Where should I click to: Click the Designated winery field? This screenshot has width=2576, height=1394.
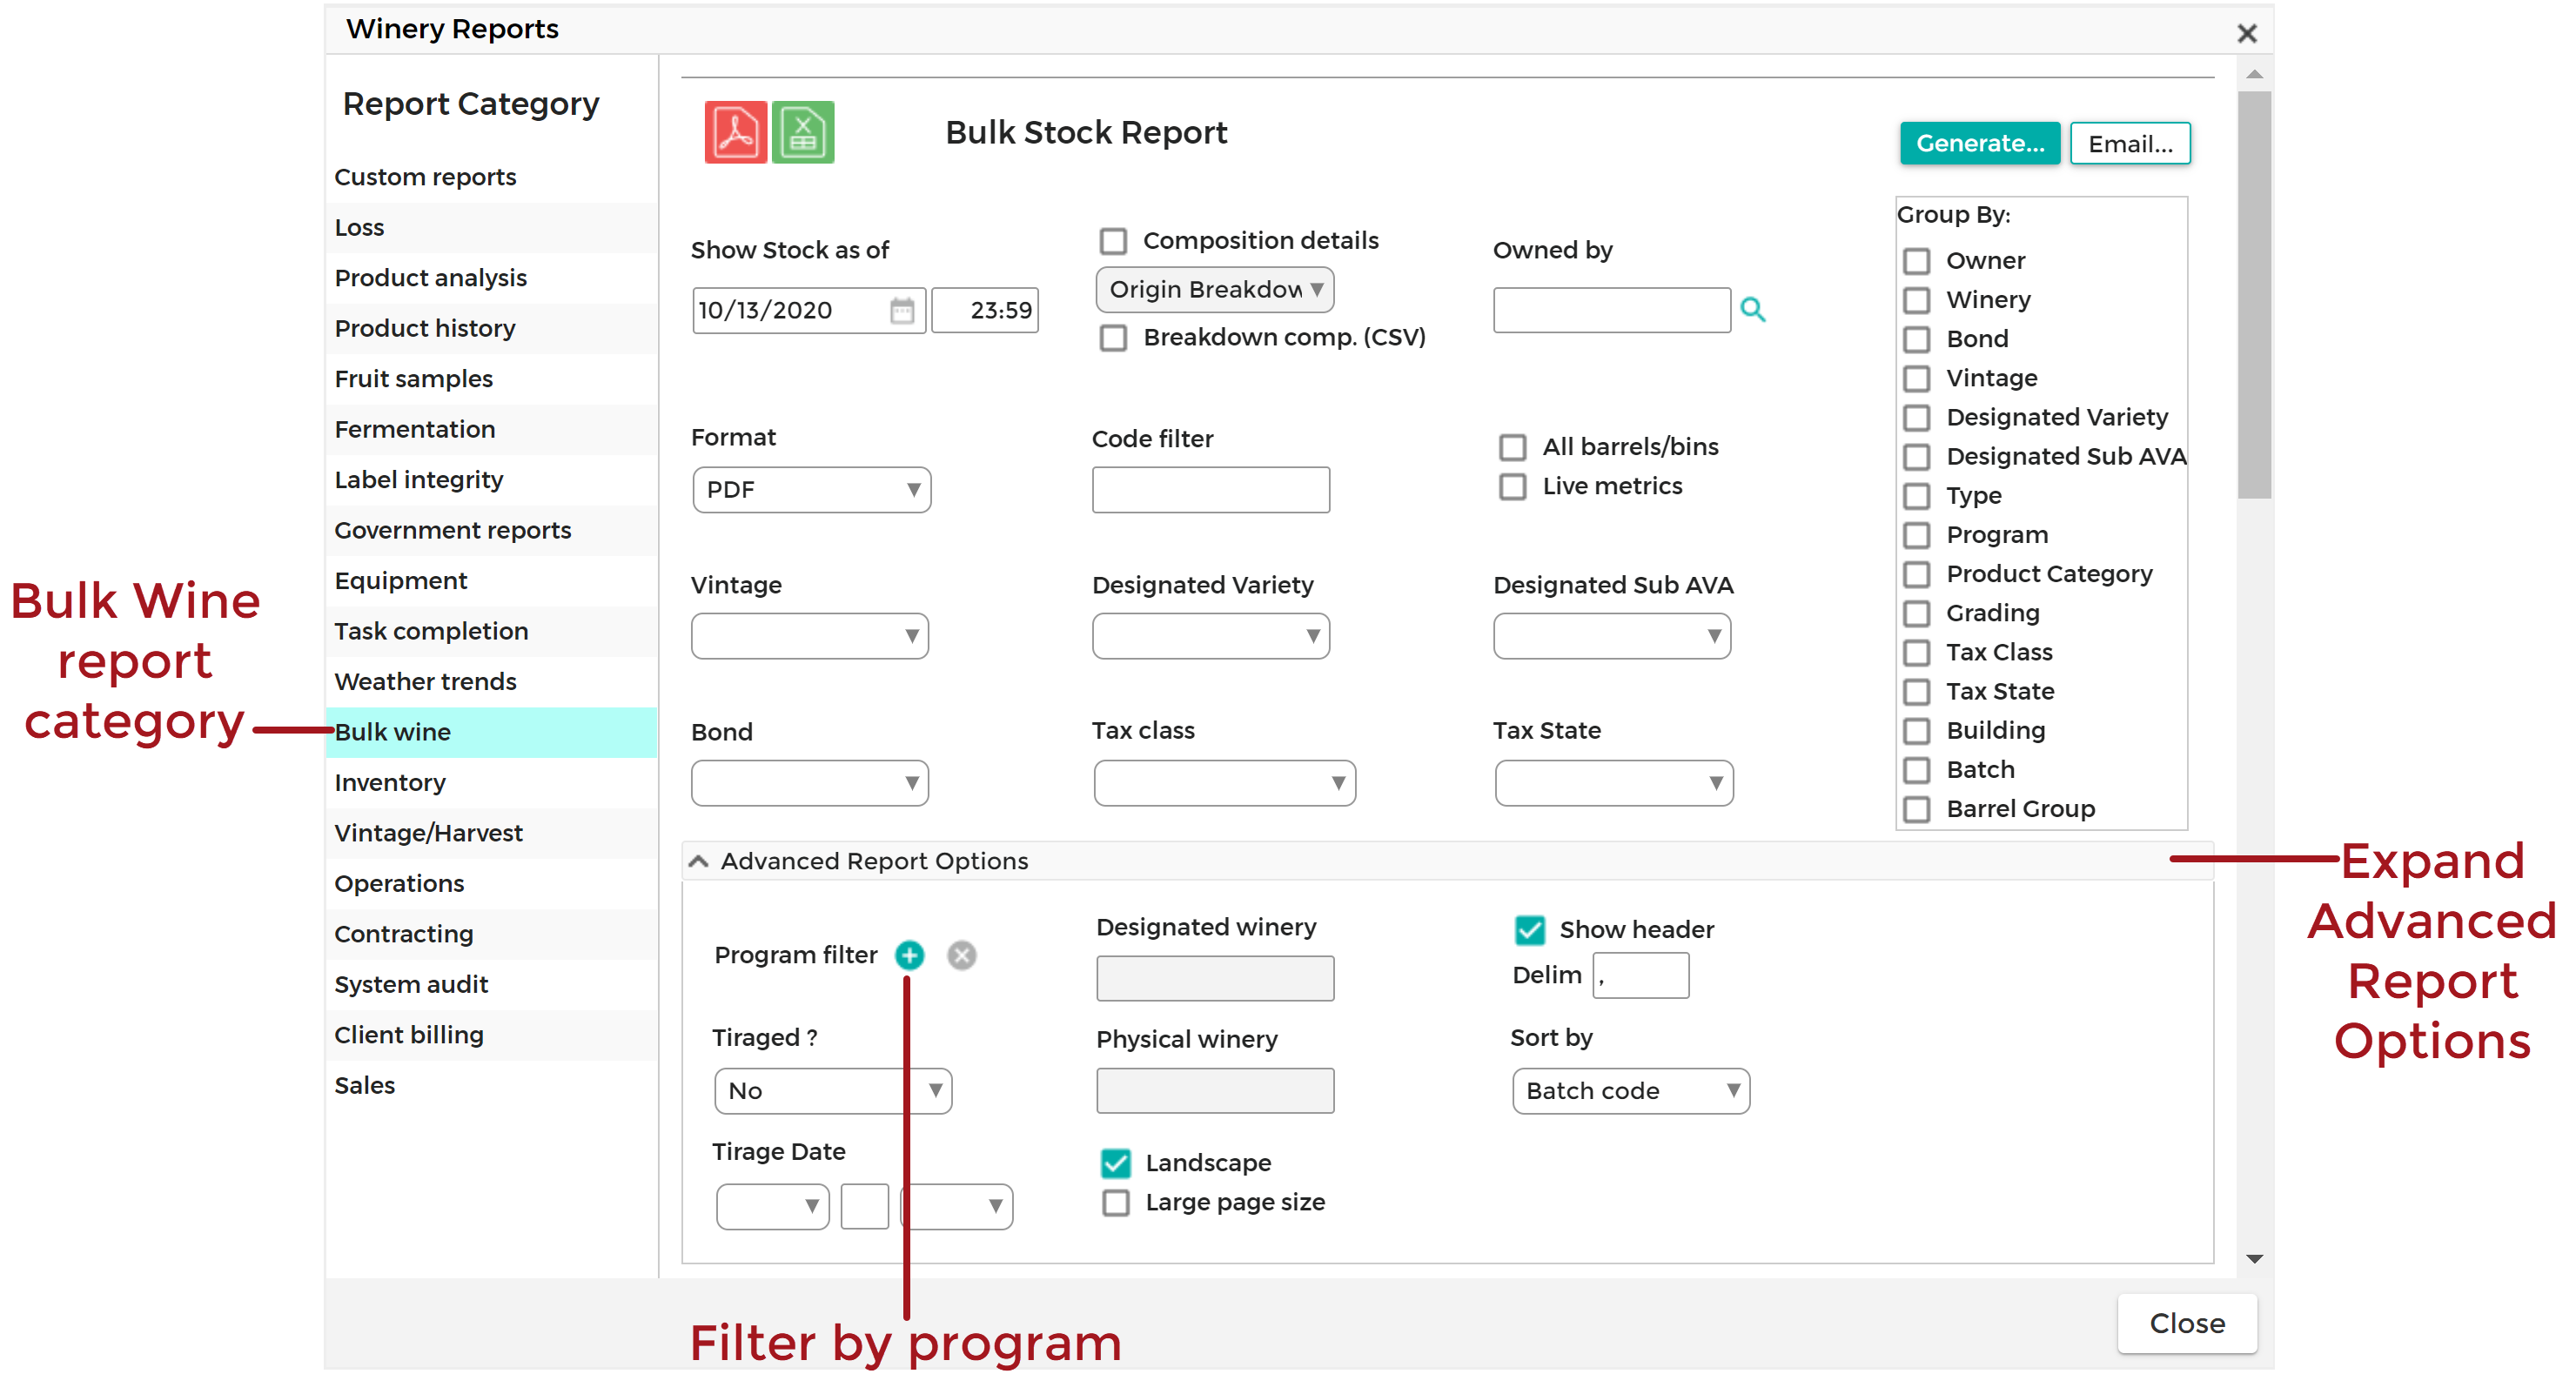point(1214,978)
